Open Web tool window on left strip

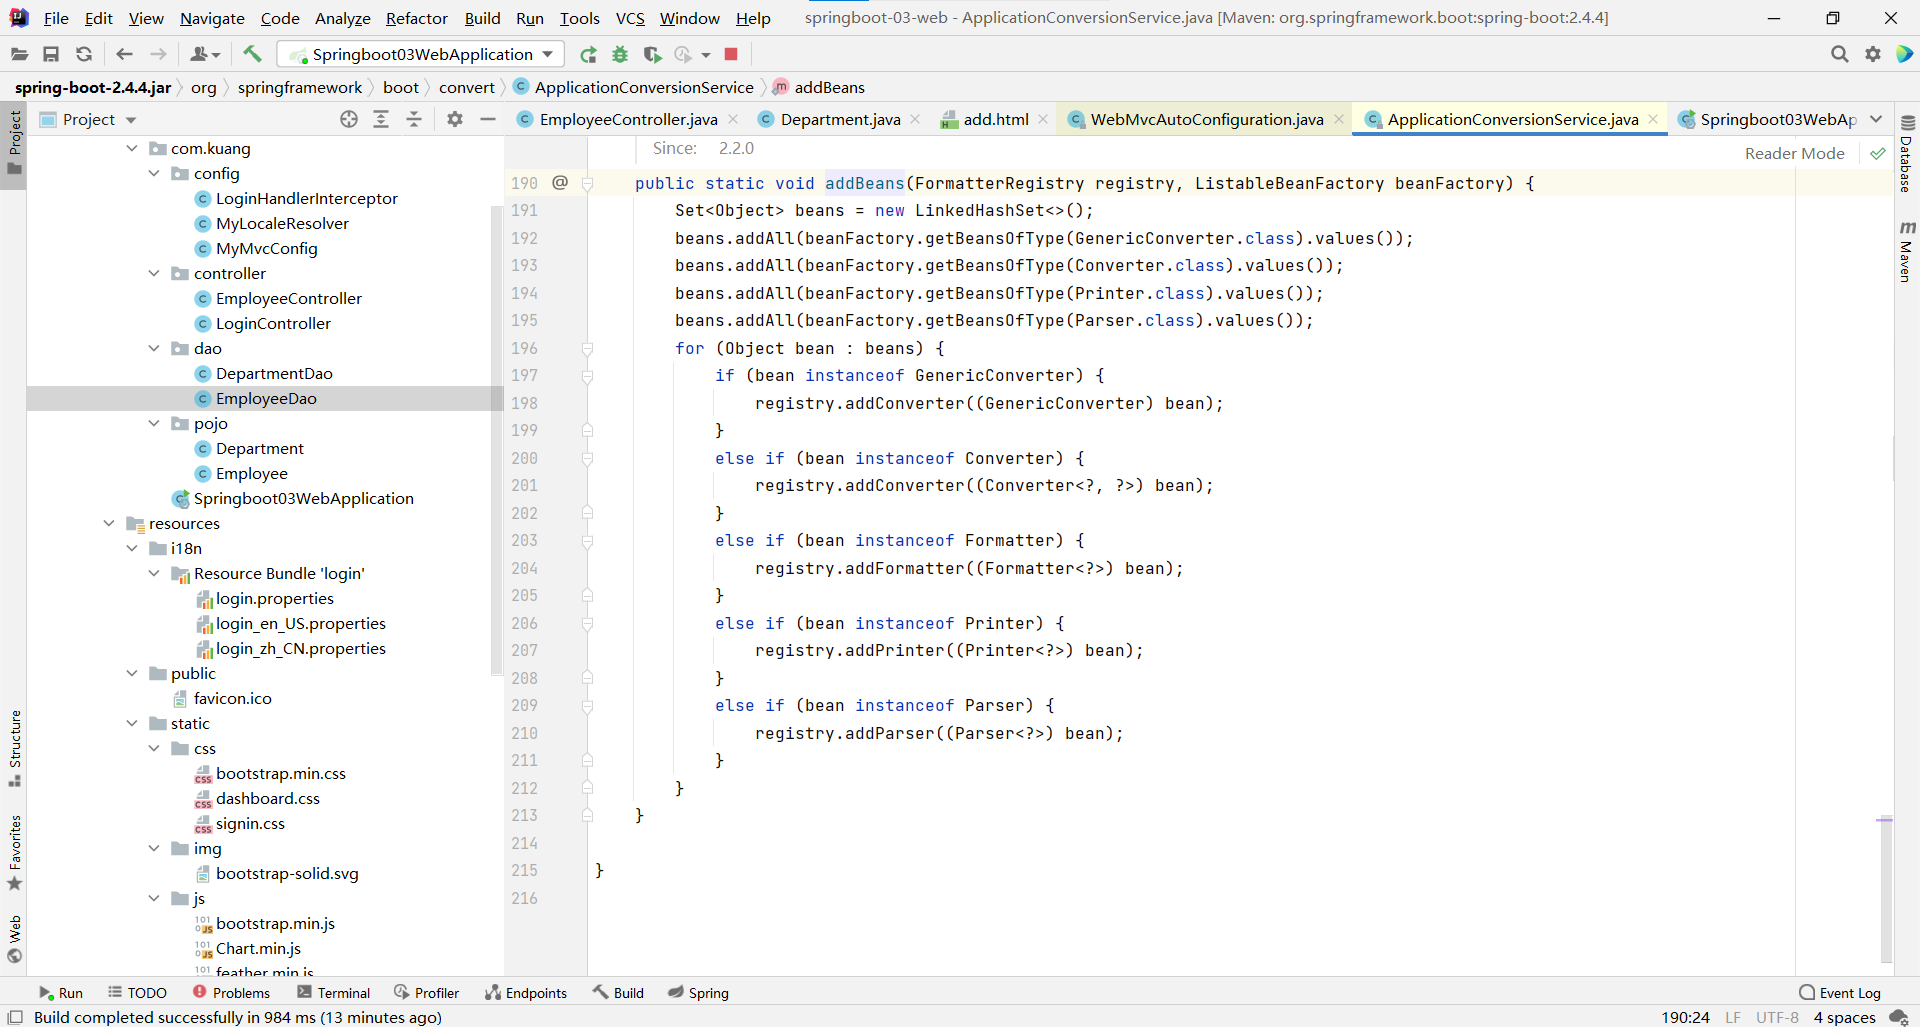14,939
